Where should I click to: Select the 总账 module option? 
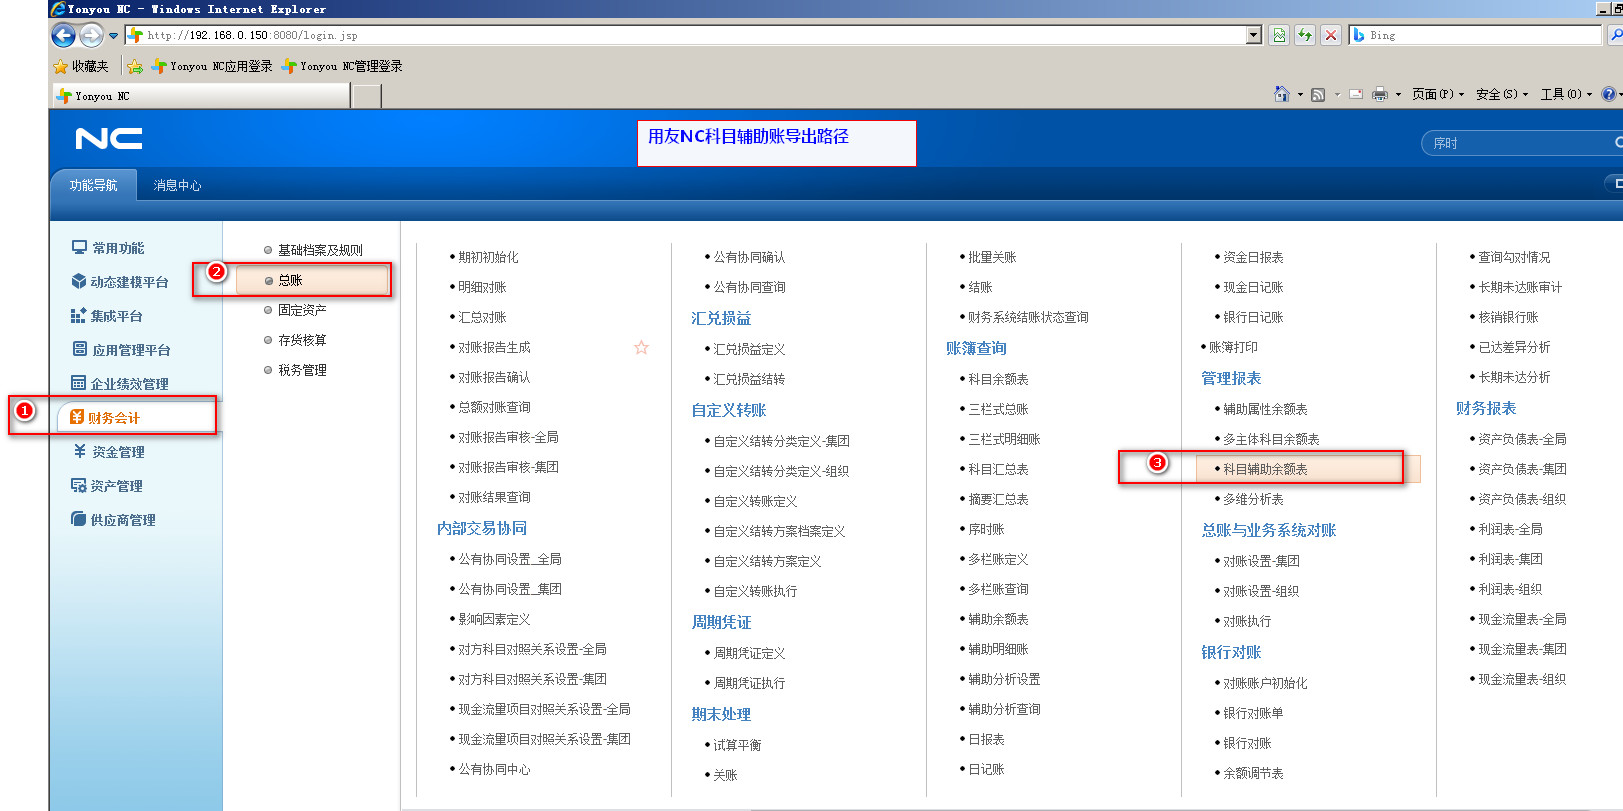(290, 280)
